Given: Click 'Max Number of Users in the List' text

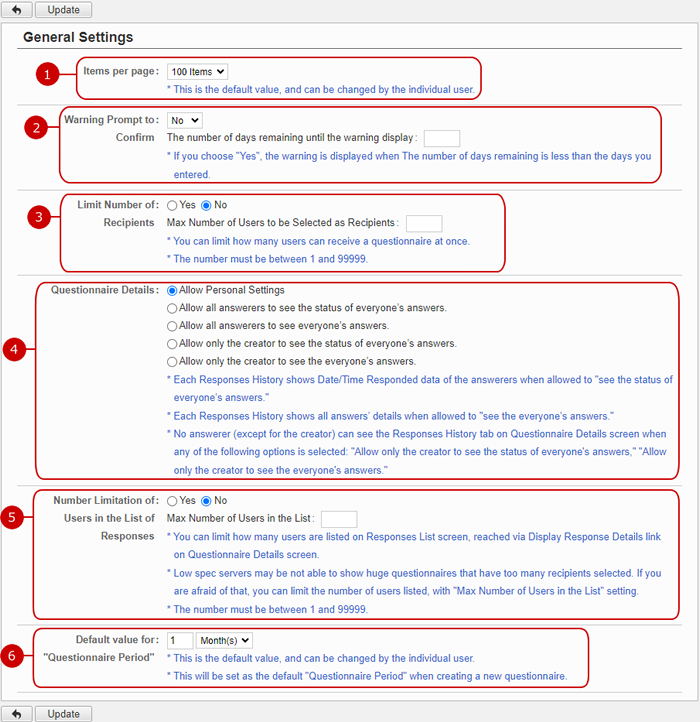Looking at the screenshot, I should [239, 518].
